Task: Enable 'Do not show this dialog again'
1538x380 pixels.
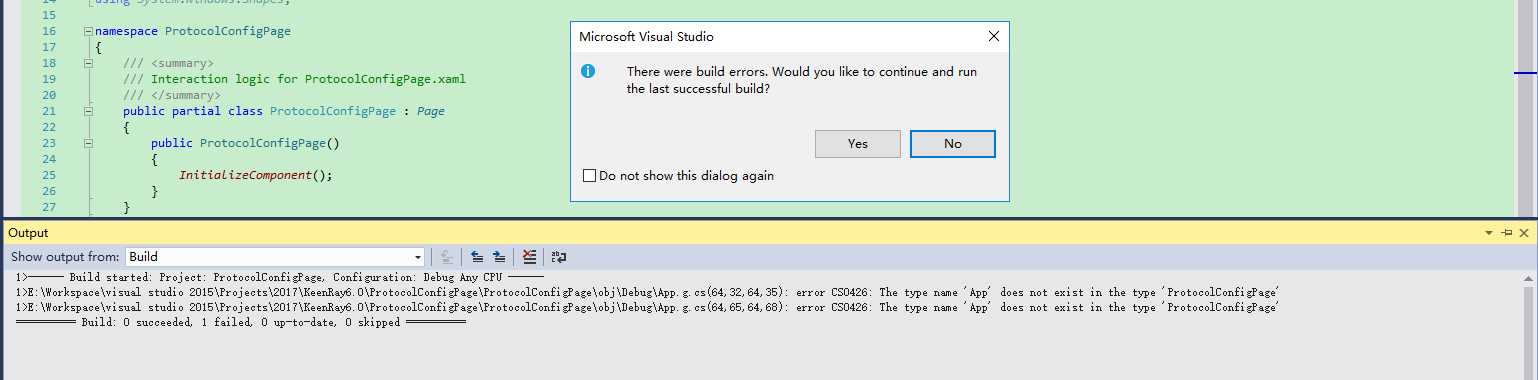Action: click(x=589, y=176)
